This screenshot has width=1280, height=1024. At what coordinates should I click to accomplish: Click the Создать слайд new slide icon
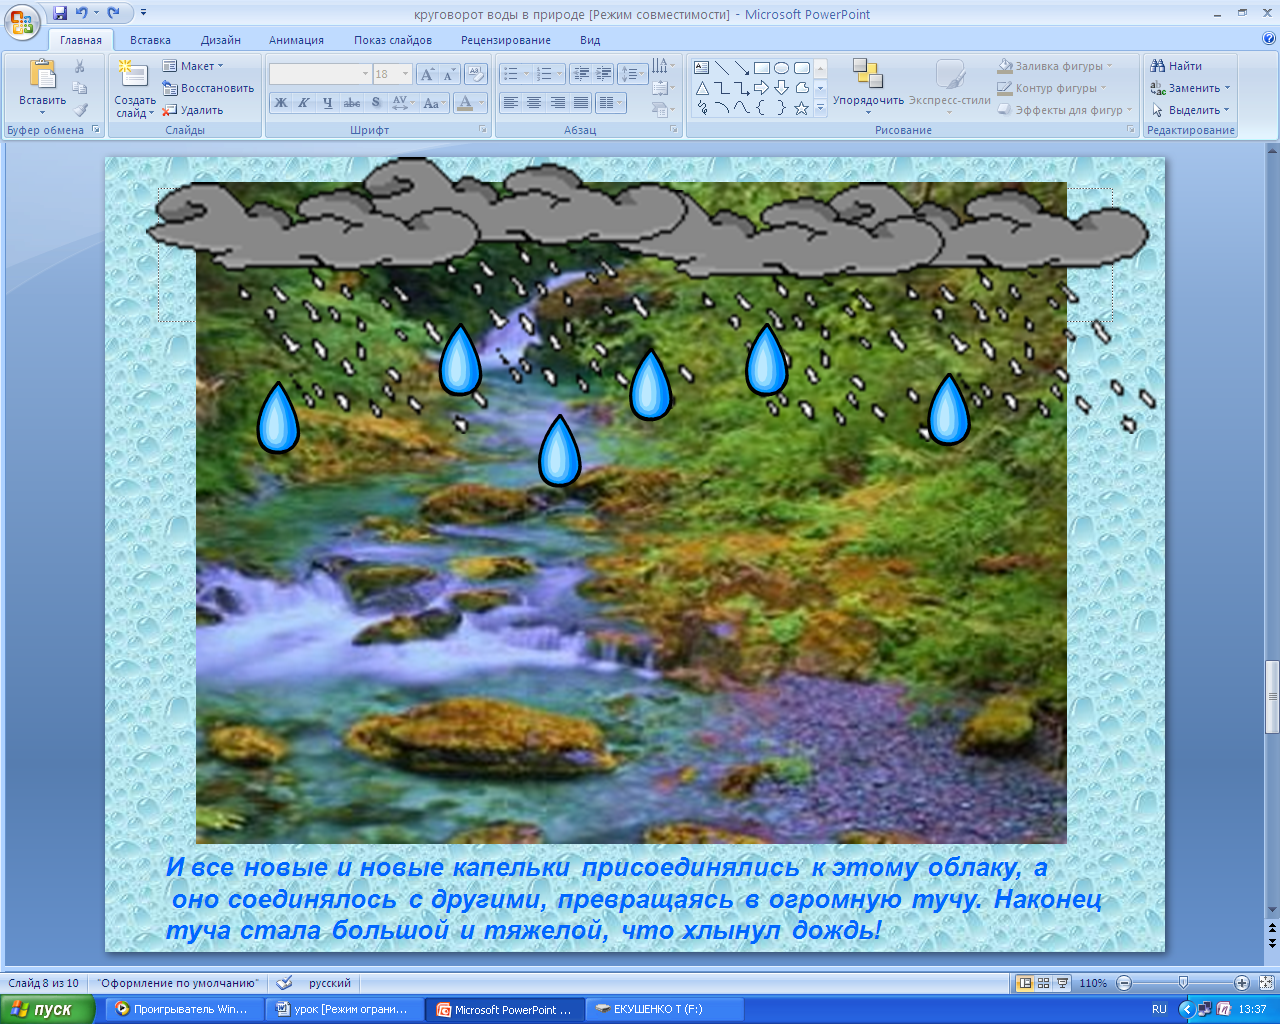point(133,76)
